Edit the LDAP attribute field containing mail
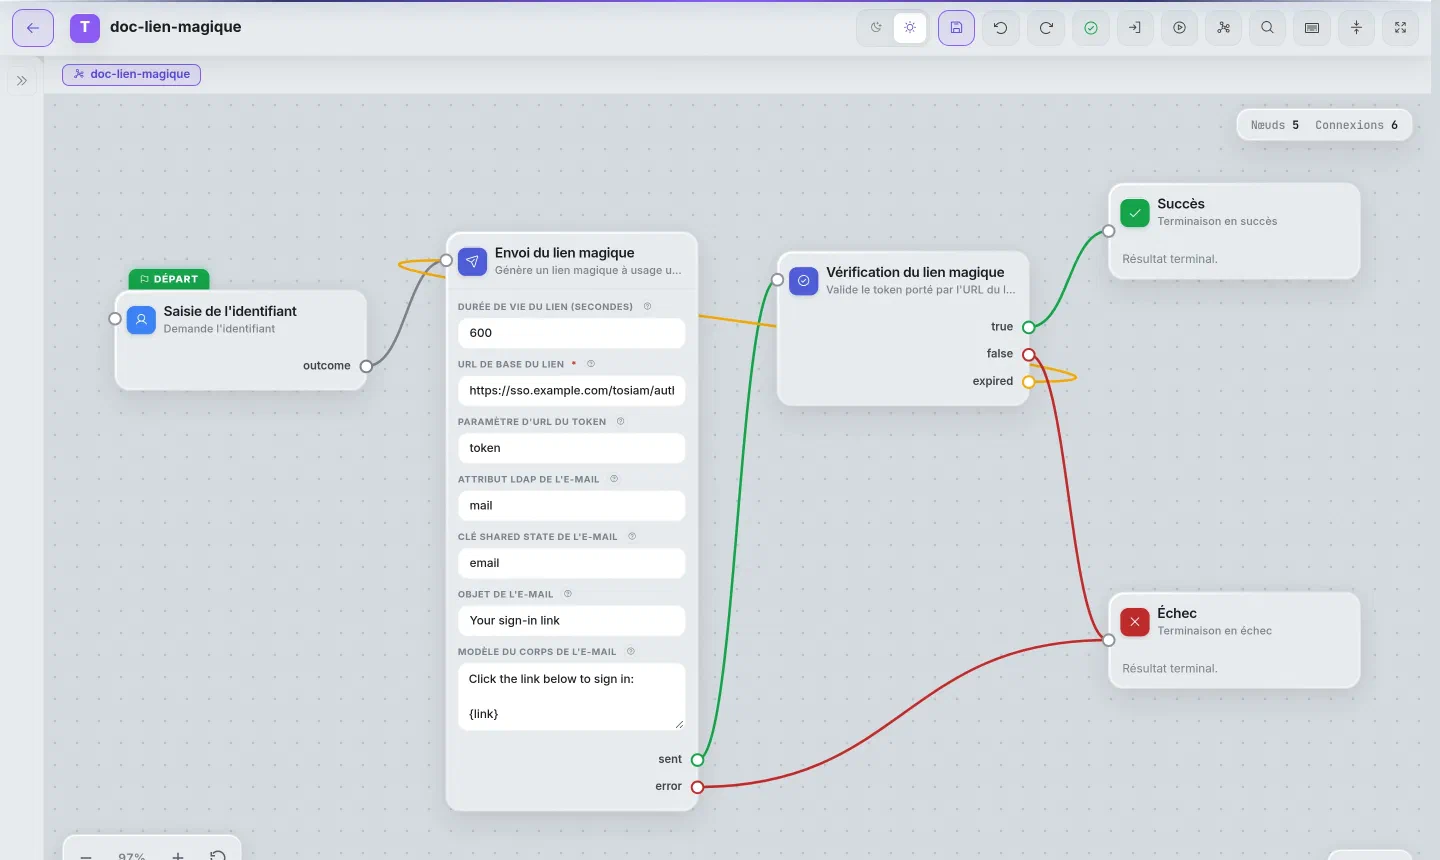Viewport: 1440px width, 860px height. pos(572,506)
